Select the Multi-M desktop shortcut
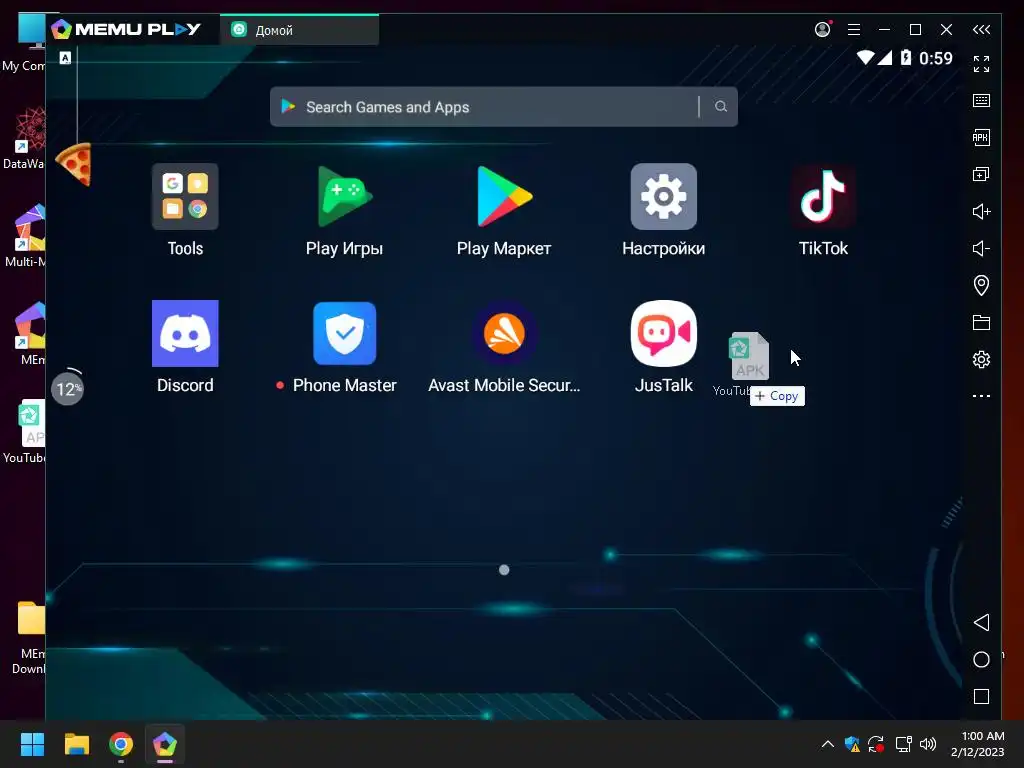The image size is (1024, 768). 24,235
